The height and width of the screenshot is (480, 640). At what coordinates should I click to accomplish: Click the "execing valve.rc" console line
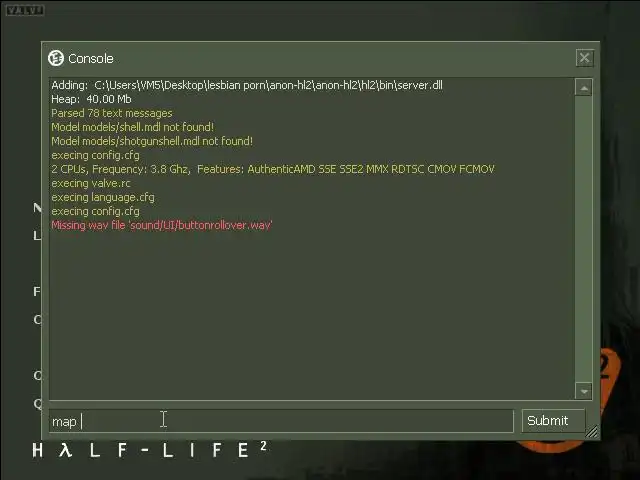[91, 183]
